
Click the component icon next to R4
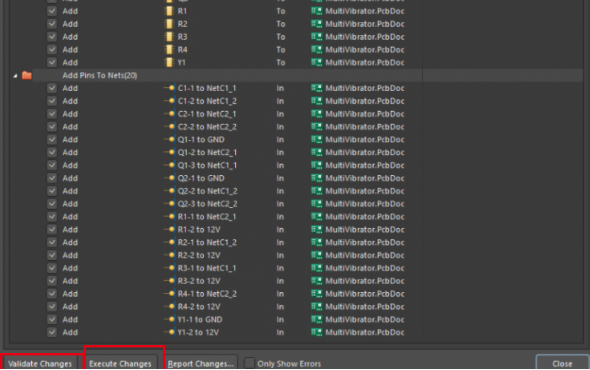tap(169, 50)
